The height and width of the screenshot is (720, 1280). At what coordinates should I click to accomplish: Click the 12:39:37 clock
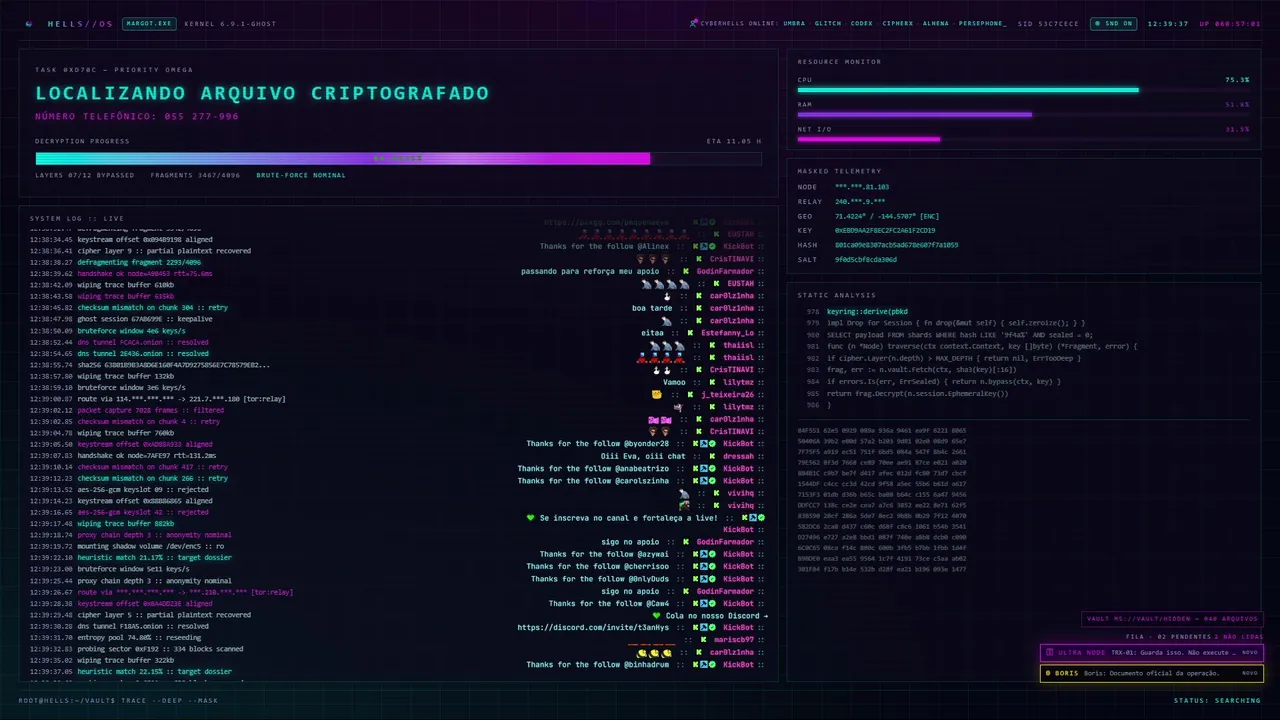1168,23
